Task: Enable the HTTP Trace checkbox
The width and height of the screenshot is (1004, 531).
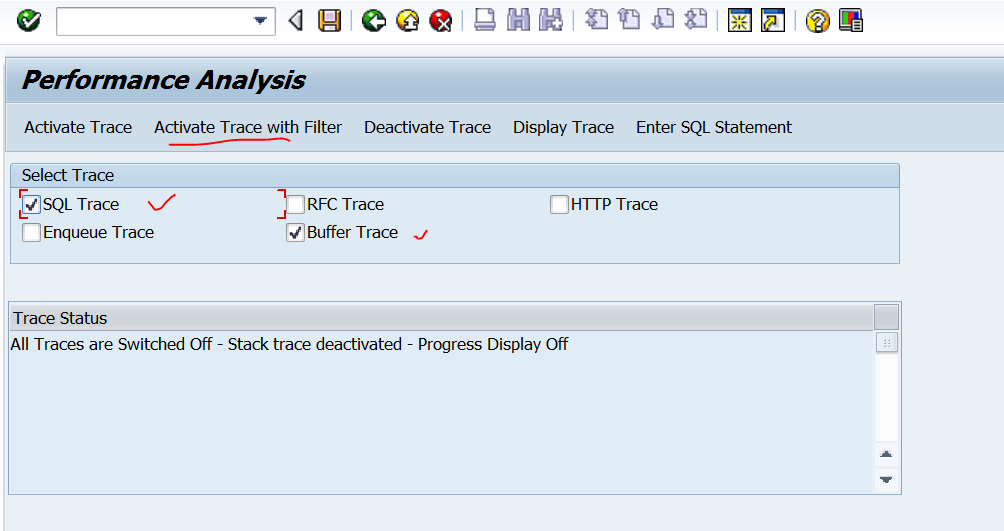Action: [x=559, y=204]
